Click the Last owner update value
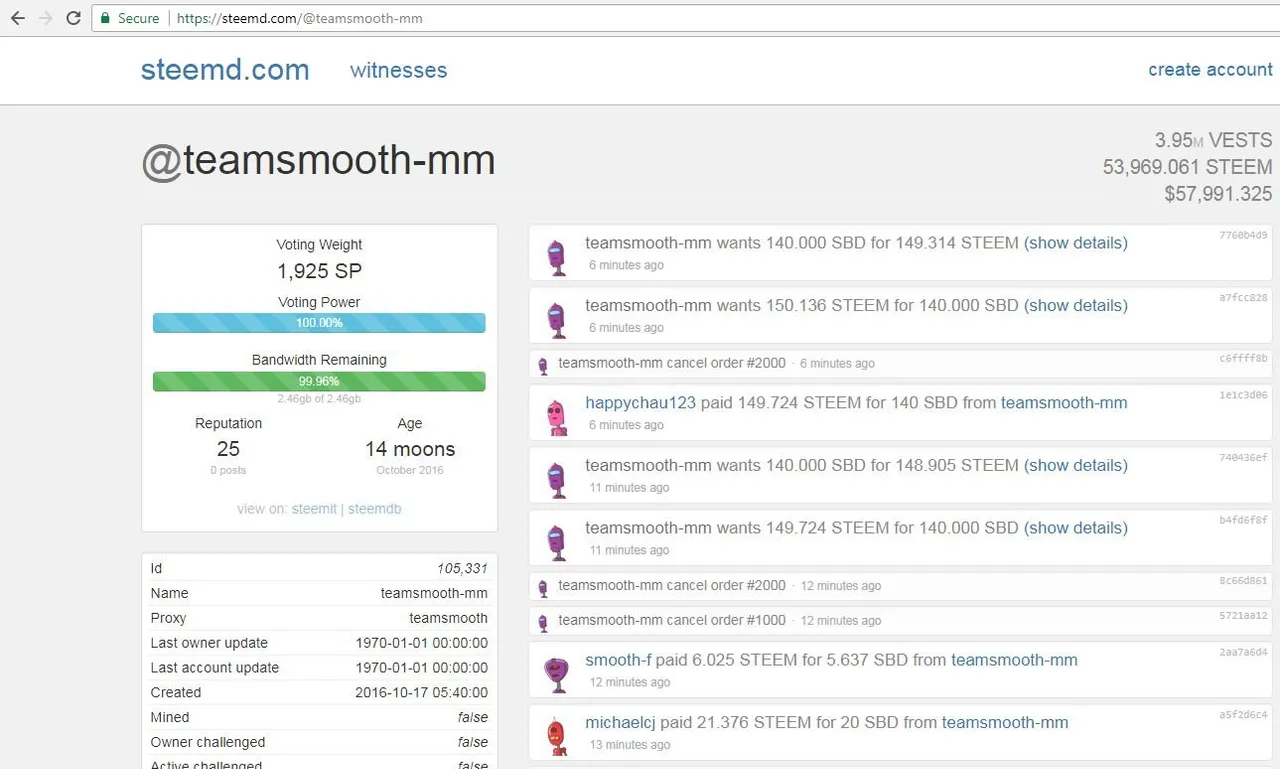 click(421, 643)
